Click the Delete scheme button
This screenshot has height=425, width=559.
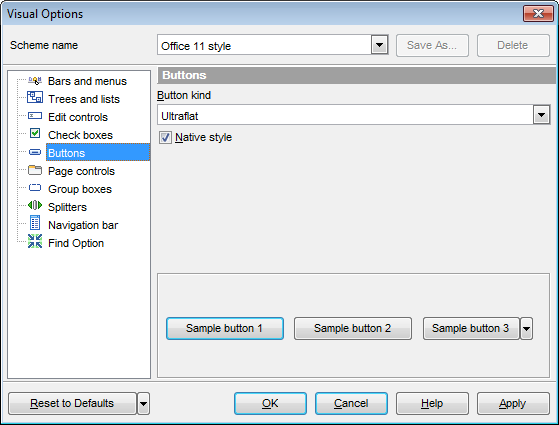[x=513, y=45]
